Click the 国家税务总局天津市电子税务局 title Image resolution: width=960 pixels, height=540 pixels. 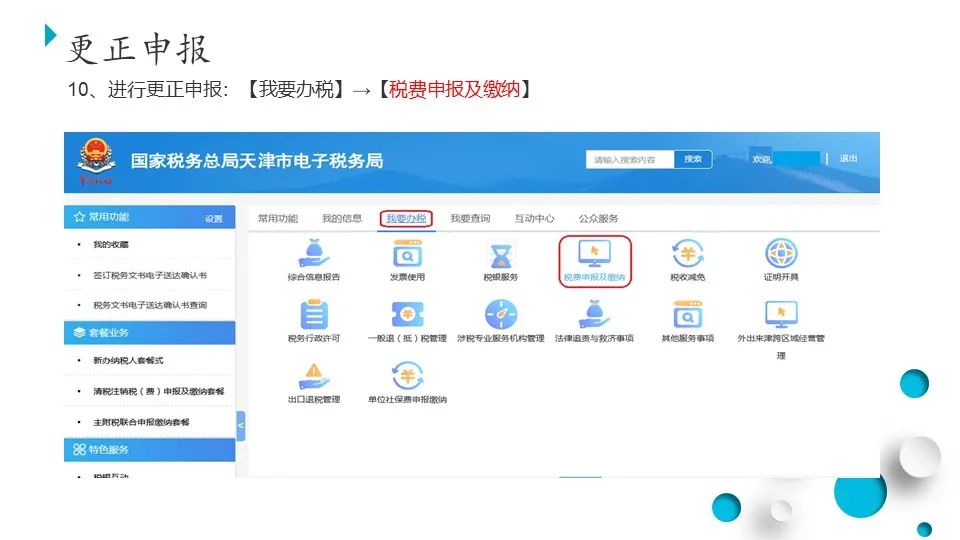tap(257, 161)
